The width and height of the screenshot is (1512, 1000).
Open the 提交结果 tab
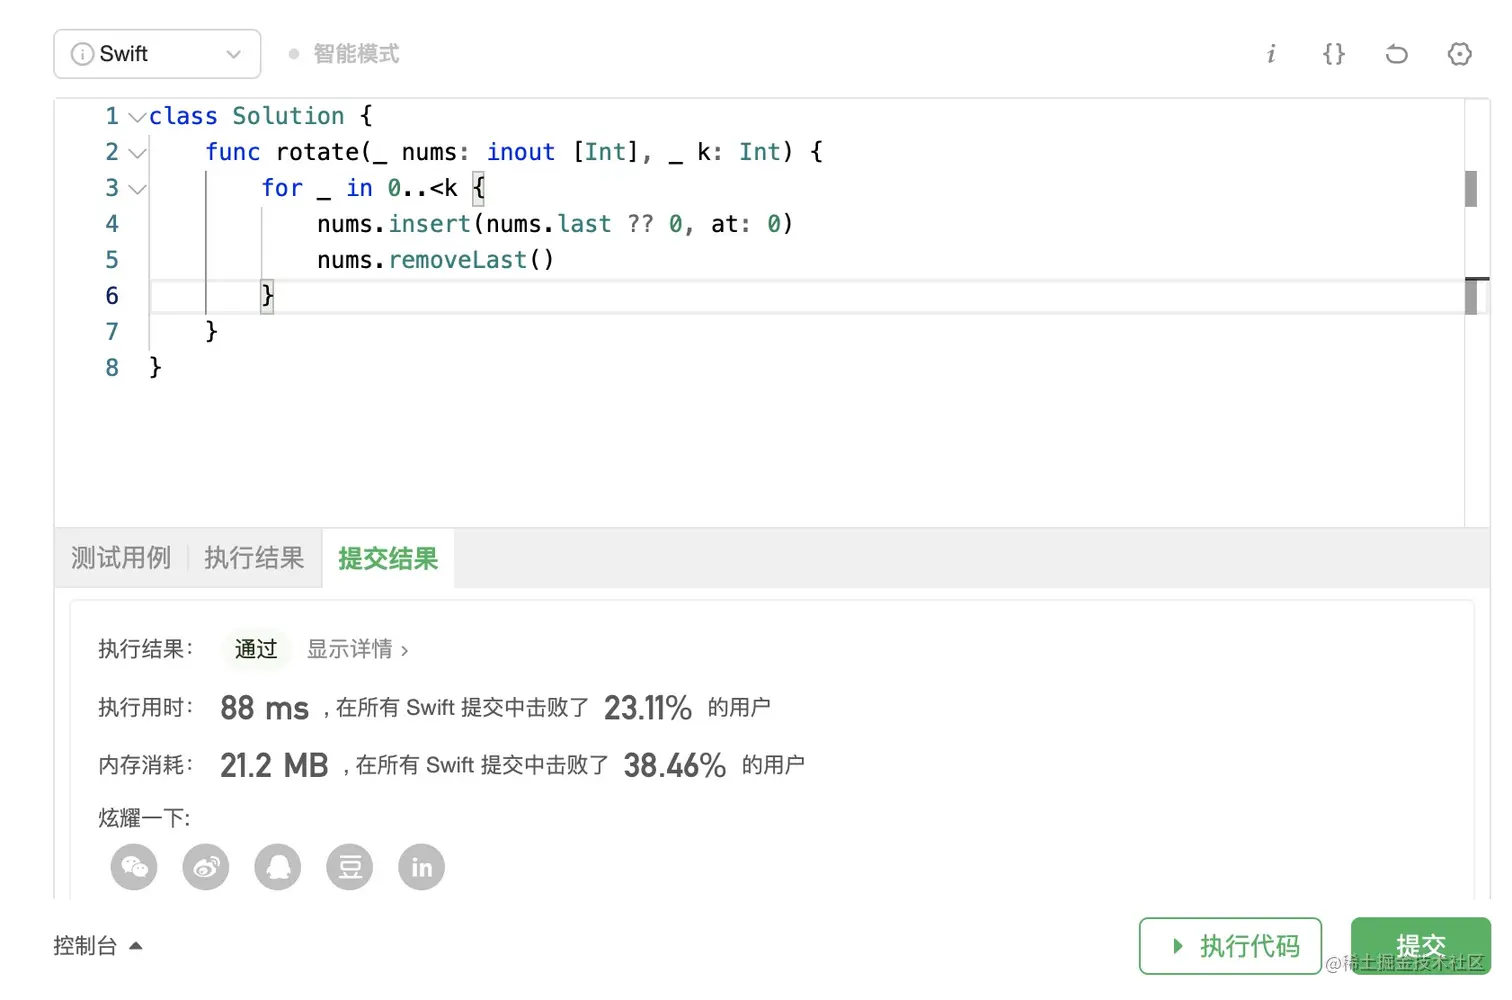[388, 558]
